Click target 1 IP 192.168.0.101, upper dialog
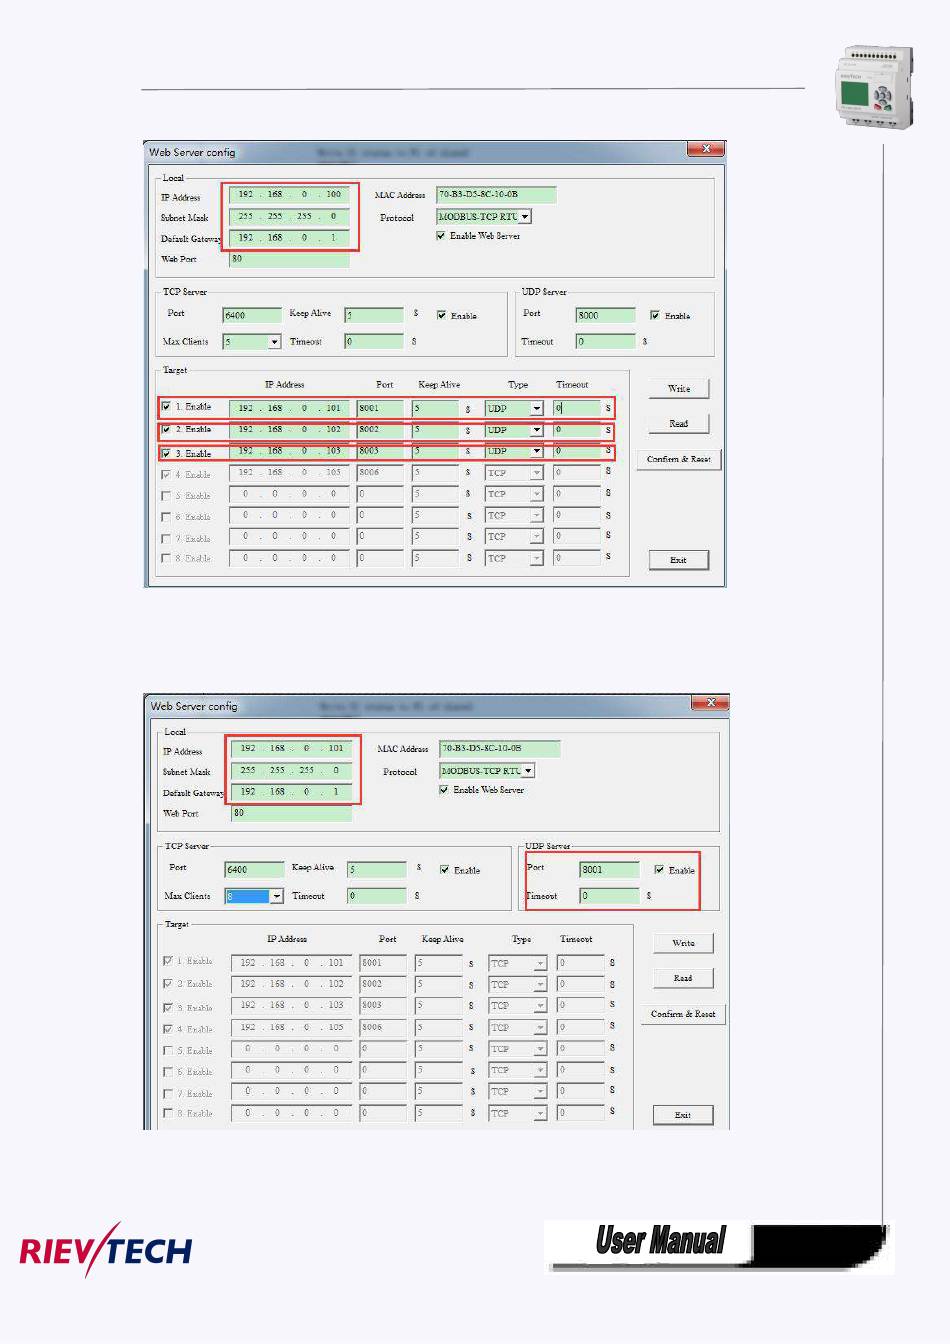Viewport: 950px width, 1344px height. 289,408
